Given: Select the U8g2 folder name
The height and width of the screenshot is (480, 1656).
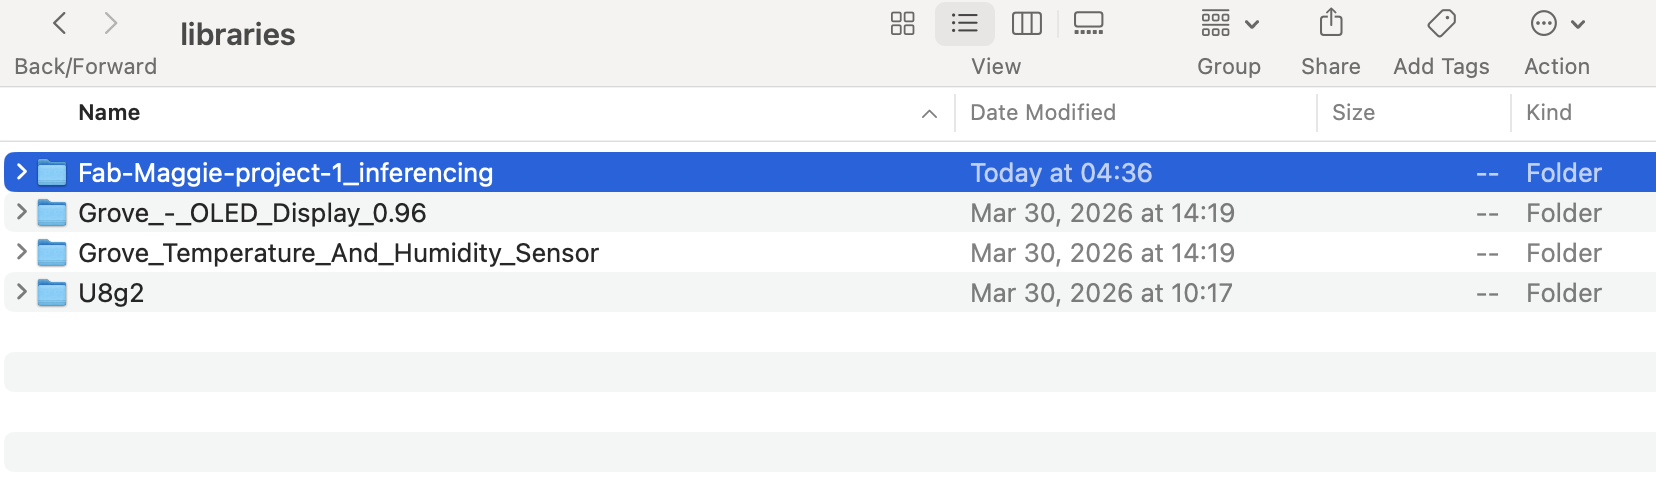Looking at the screenshot, I should (111, 293).
